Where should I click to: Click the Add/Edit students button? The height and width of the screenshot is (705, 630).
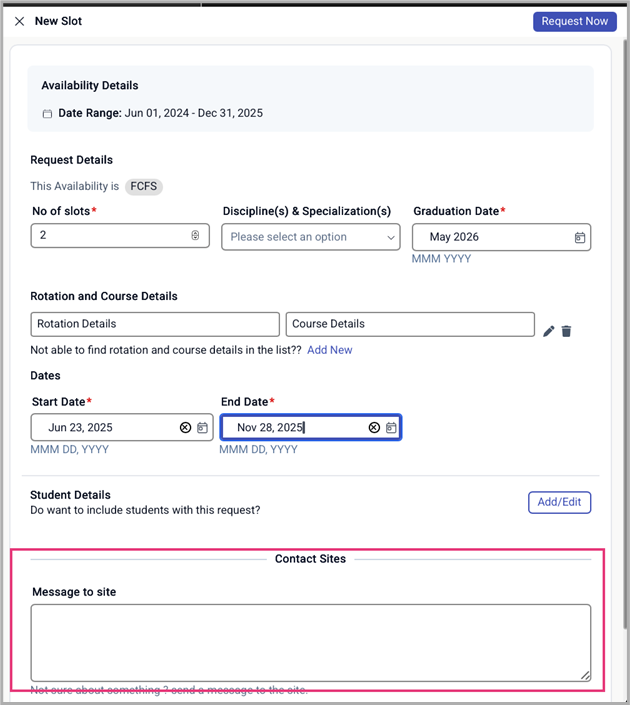(x=559, y=502)
